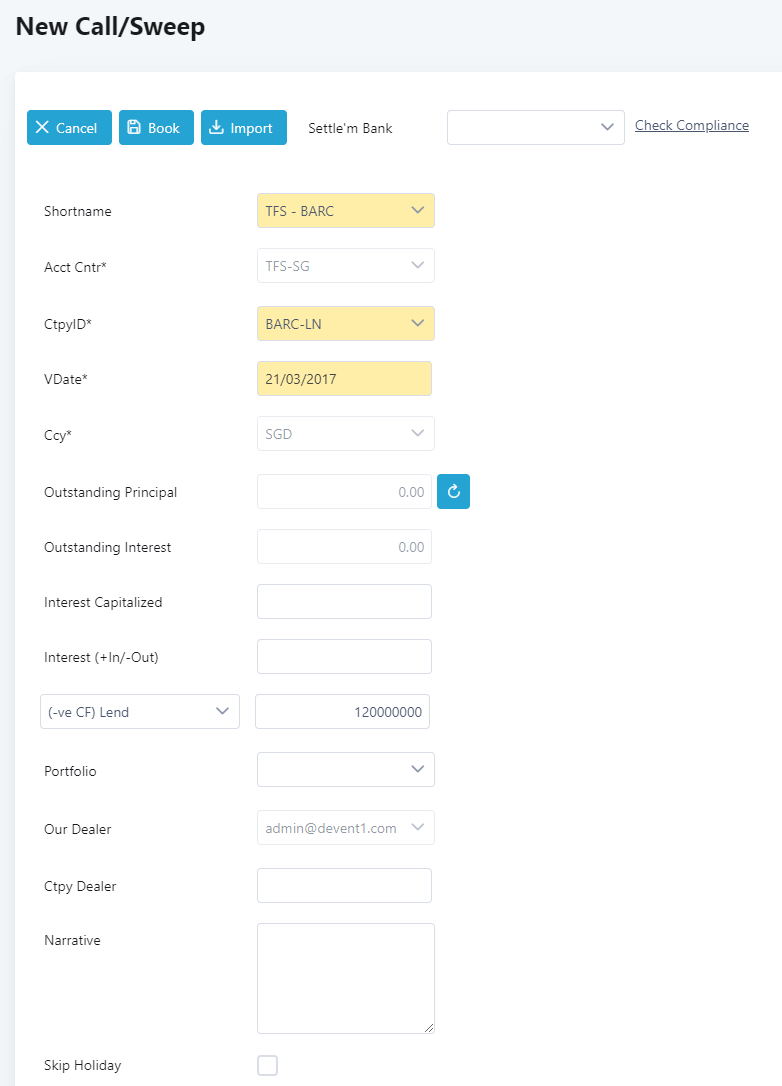Click the Cancel button
The height and width of the screenshot is (1086, 782).
69,128
